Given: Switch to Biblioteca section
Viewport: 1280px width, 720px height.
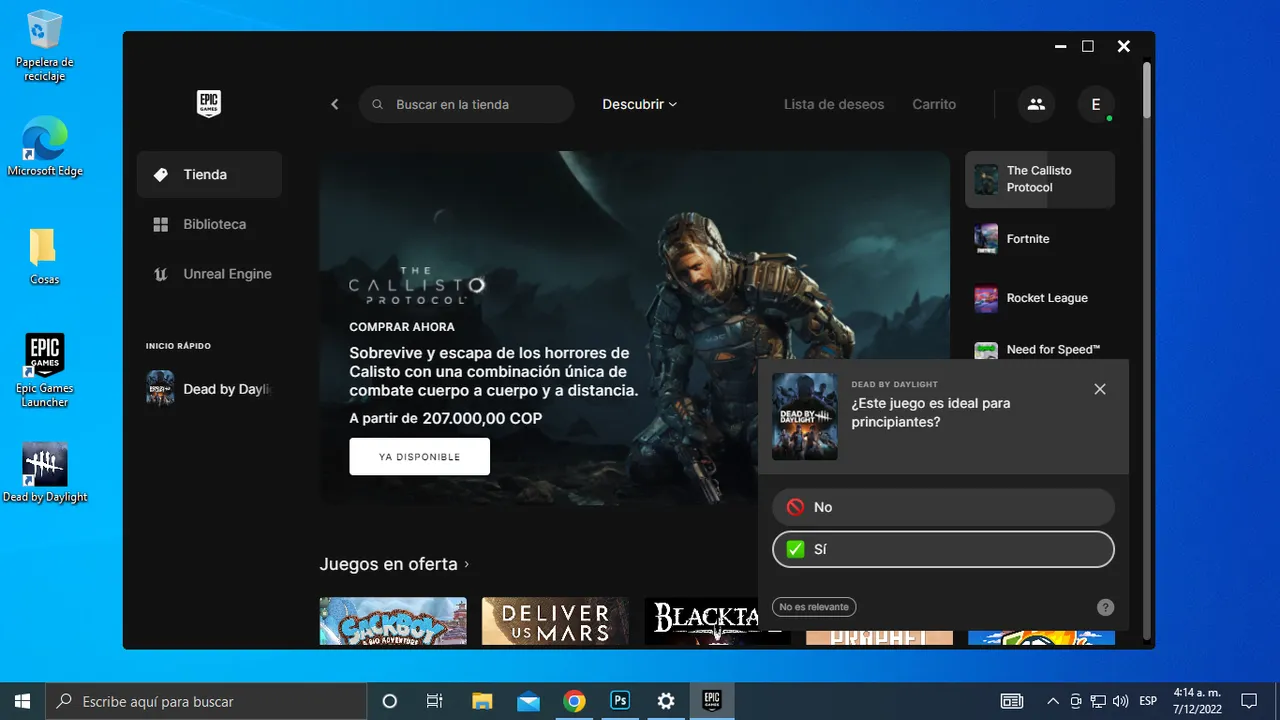Looking at the screenshot, I should (x=209, y=225).
